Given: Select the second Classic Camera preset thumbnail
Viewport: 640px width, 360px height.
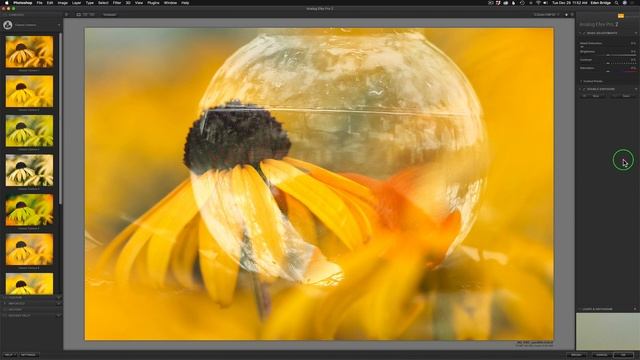Looking at the screenshot, I should (29, 91).
